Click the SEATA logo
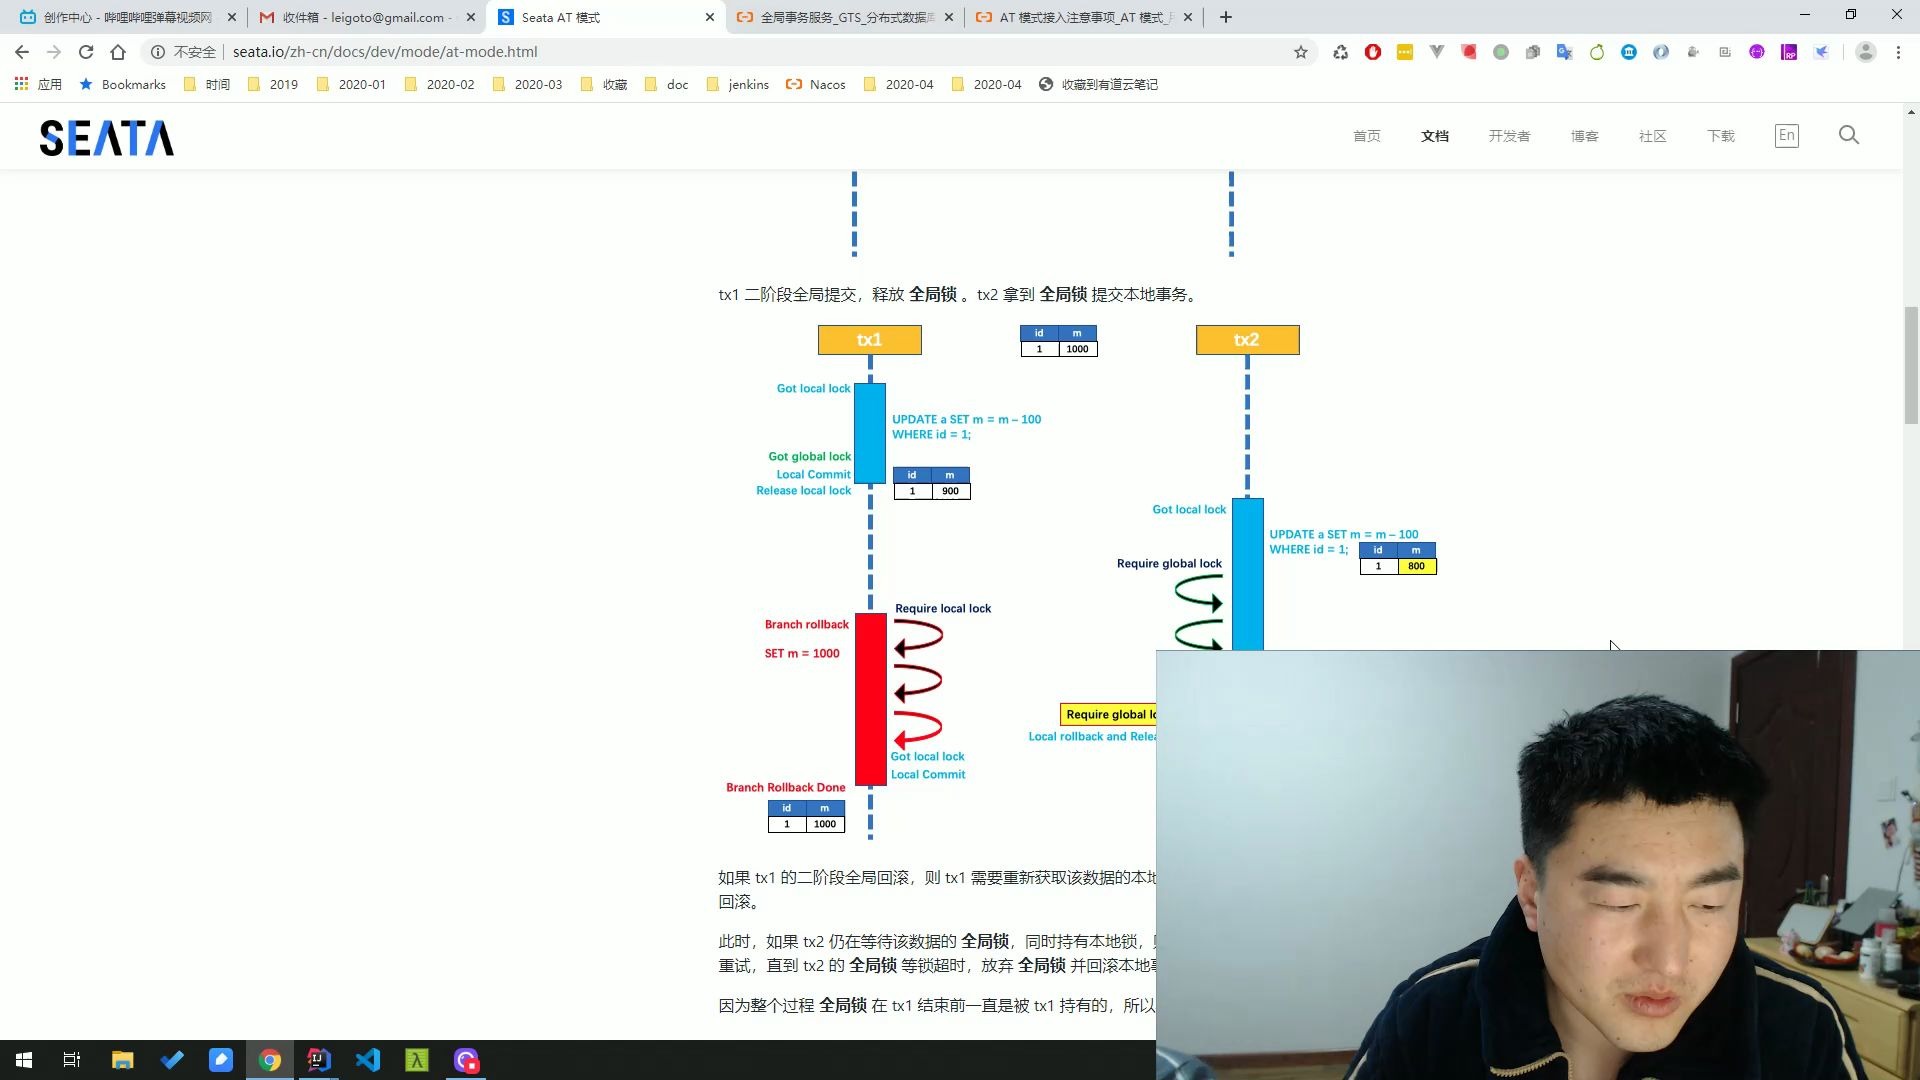 click(106, 138)
